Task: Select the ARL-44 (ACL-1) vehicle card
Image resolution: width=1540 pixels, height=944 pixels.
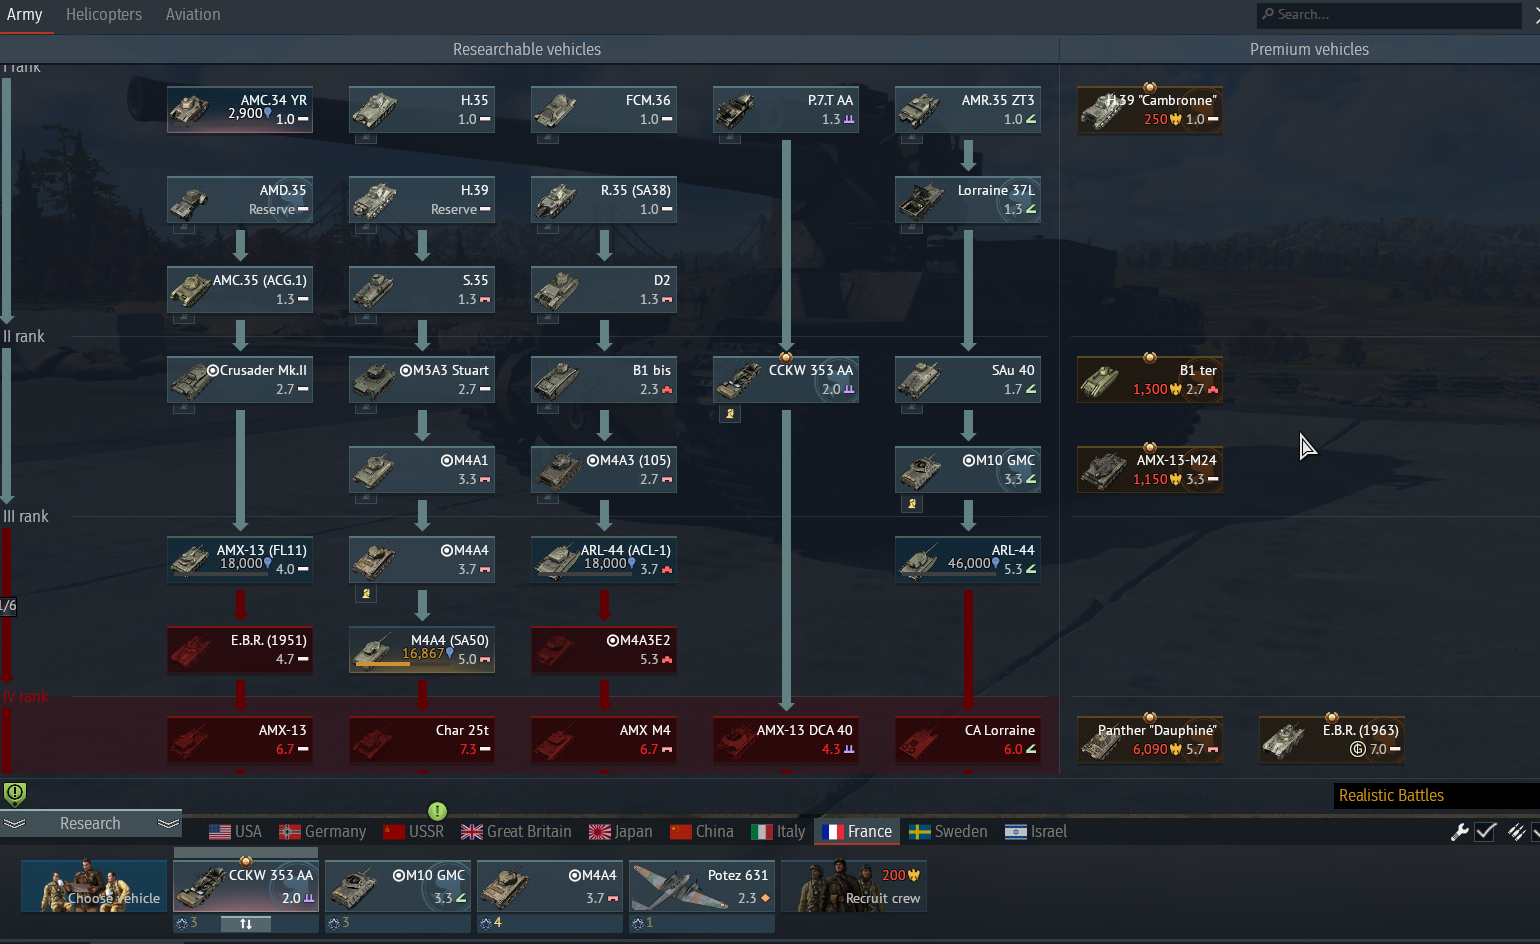Action: click(604, 560)
